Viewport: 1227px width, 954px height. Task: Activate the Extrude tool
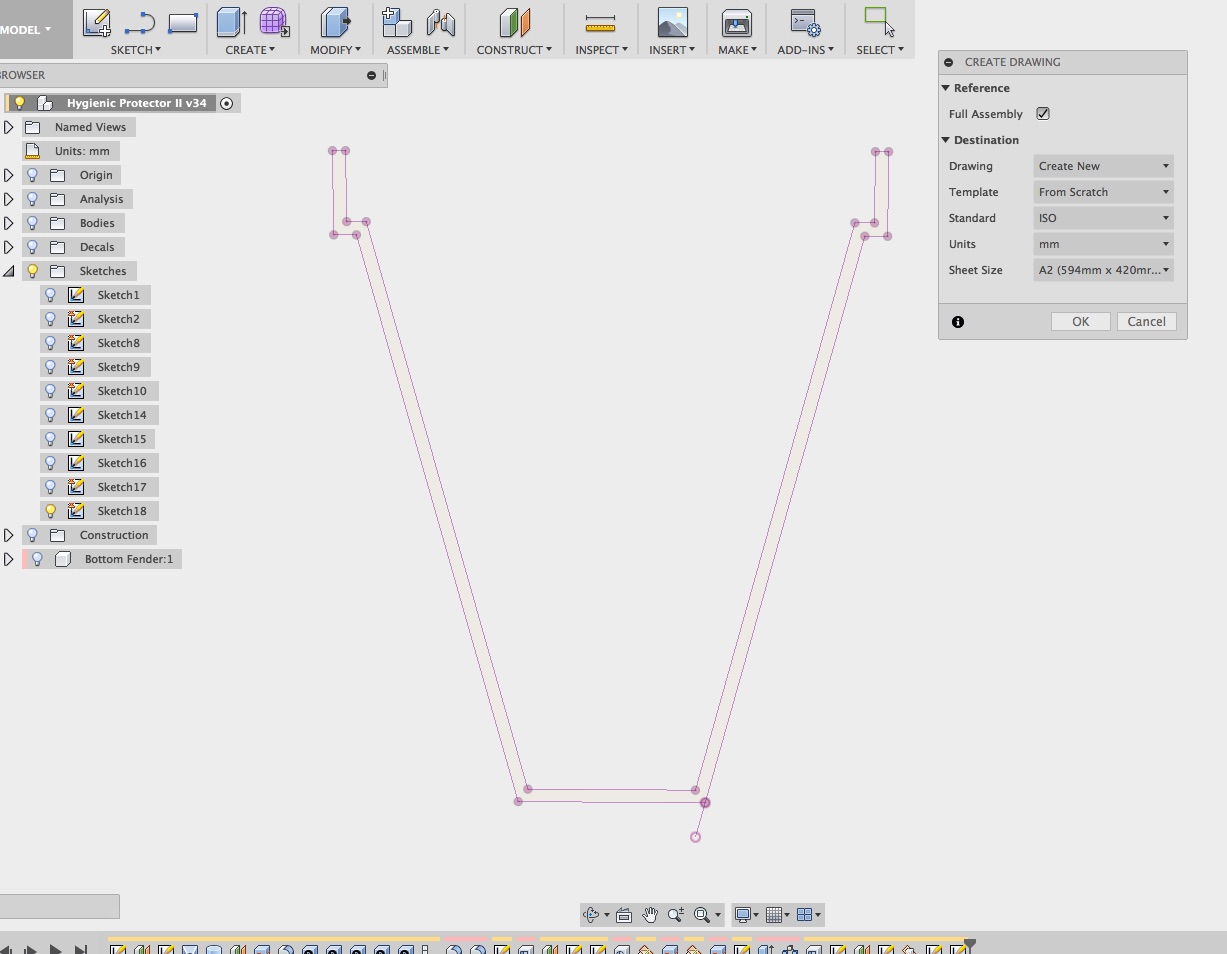click(231, 22)
